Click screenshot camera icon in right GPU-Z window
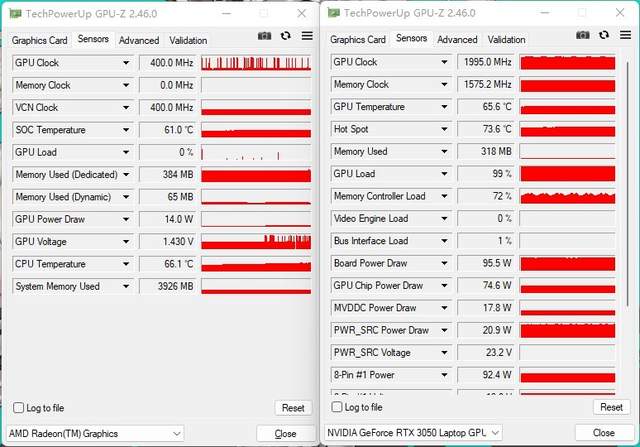This screenshot has width=640, height=447. click(583, 35)
